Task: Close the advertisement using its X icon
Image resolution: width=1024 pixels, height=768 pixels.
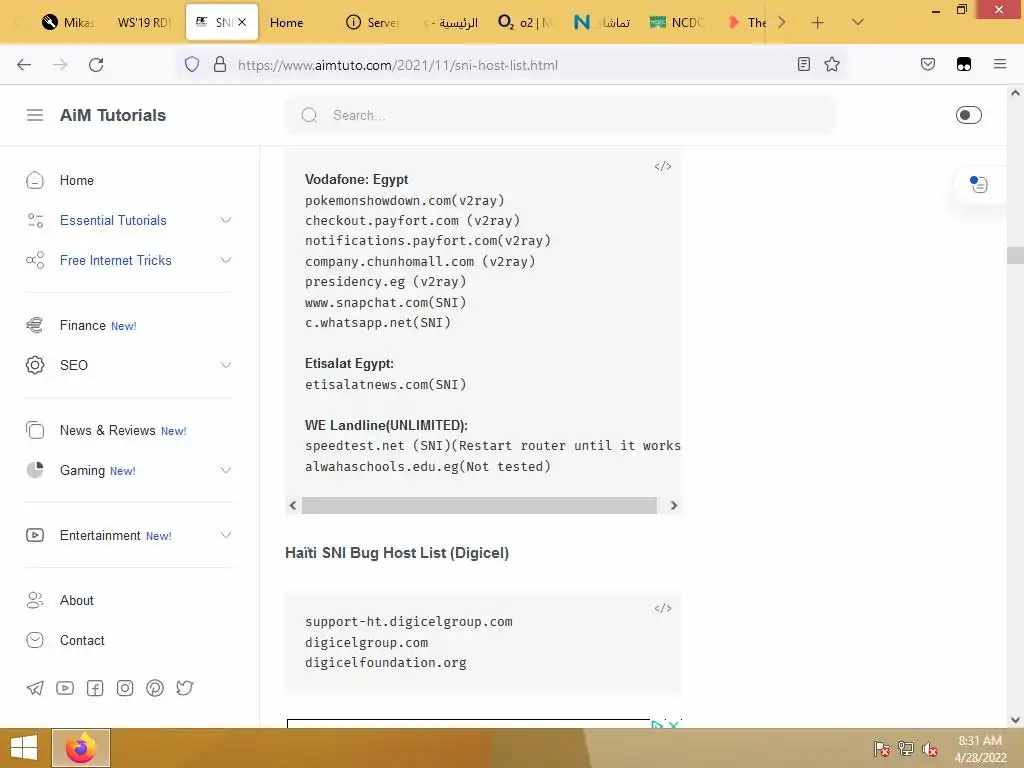Action: tap(674, 724)
